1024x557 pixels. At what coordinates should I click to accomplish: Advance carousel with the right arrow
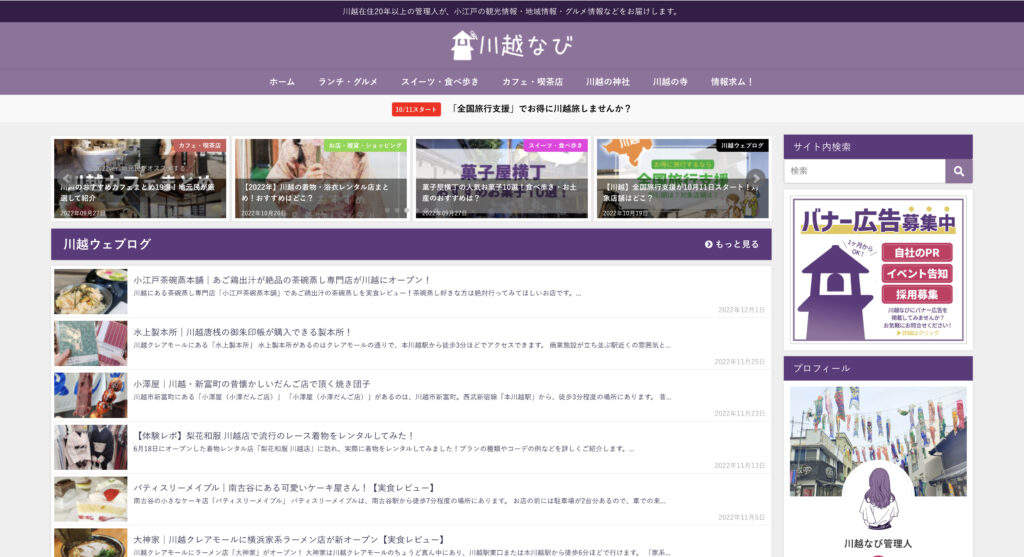click(x=757, y=179)
